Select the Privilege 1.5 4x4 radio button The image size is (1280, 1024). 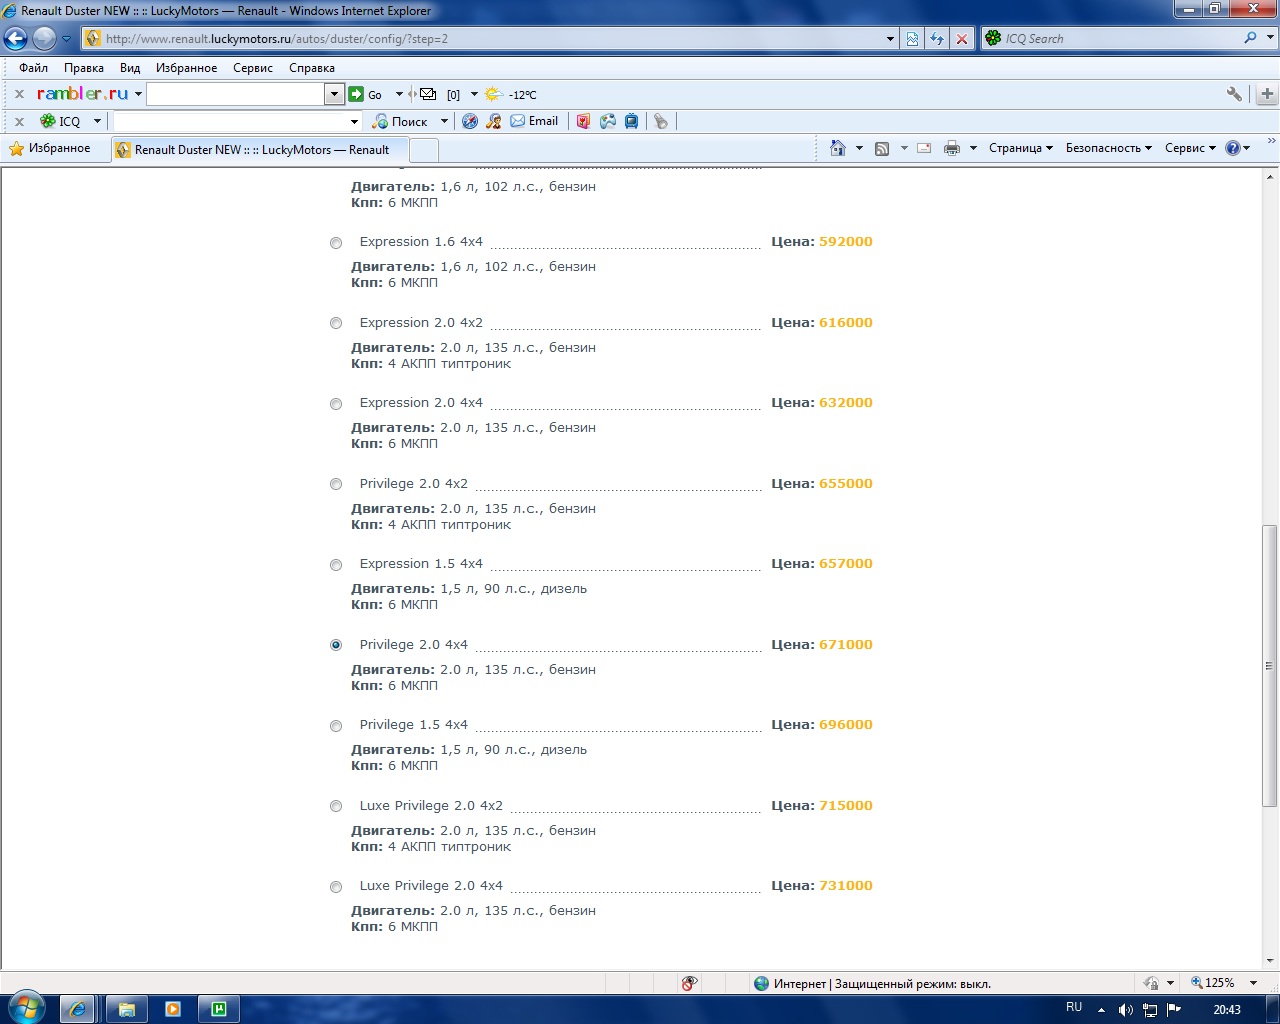pos(336,726)
